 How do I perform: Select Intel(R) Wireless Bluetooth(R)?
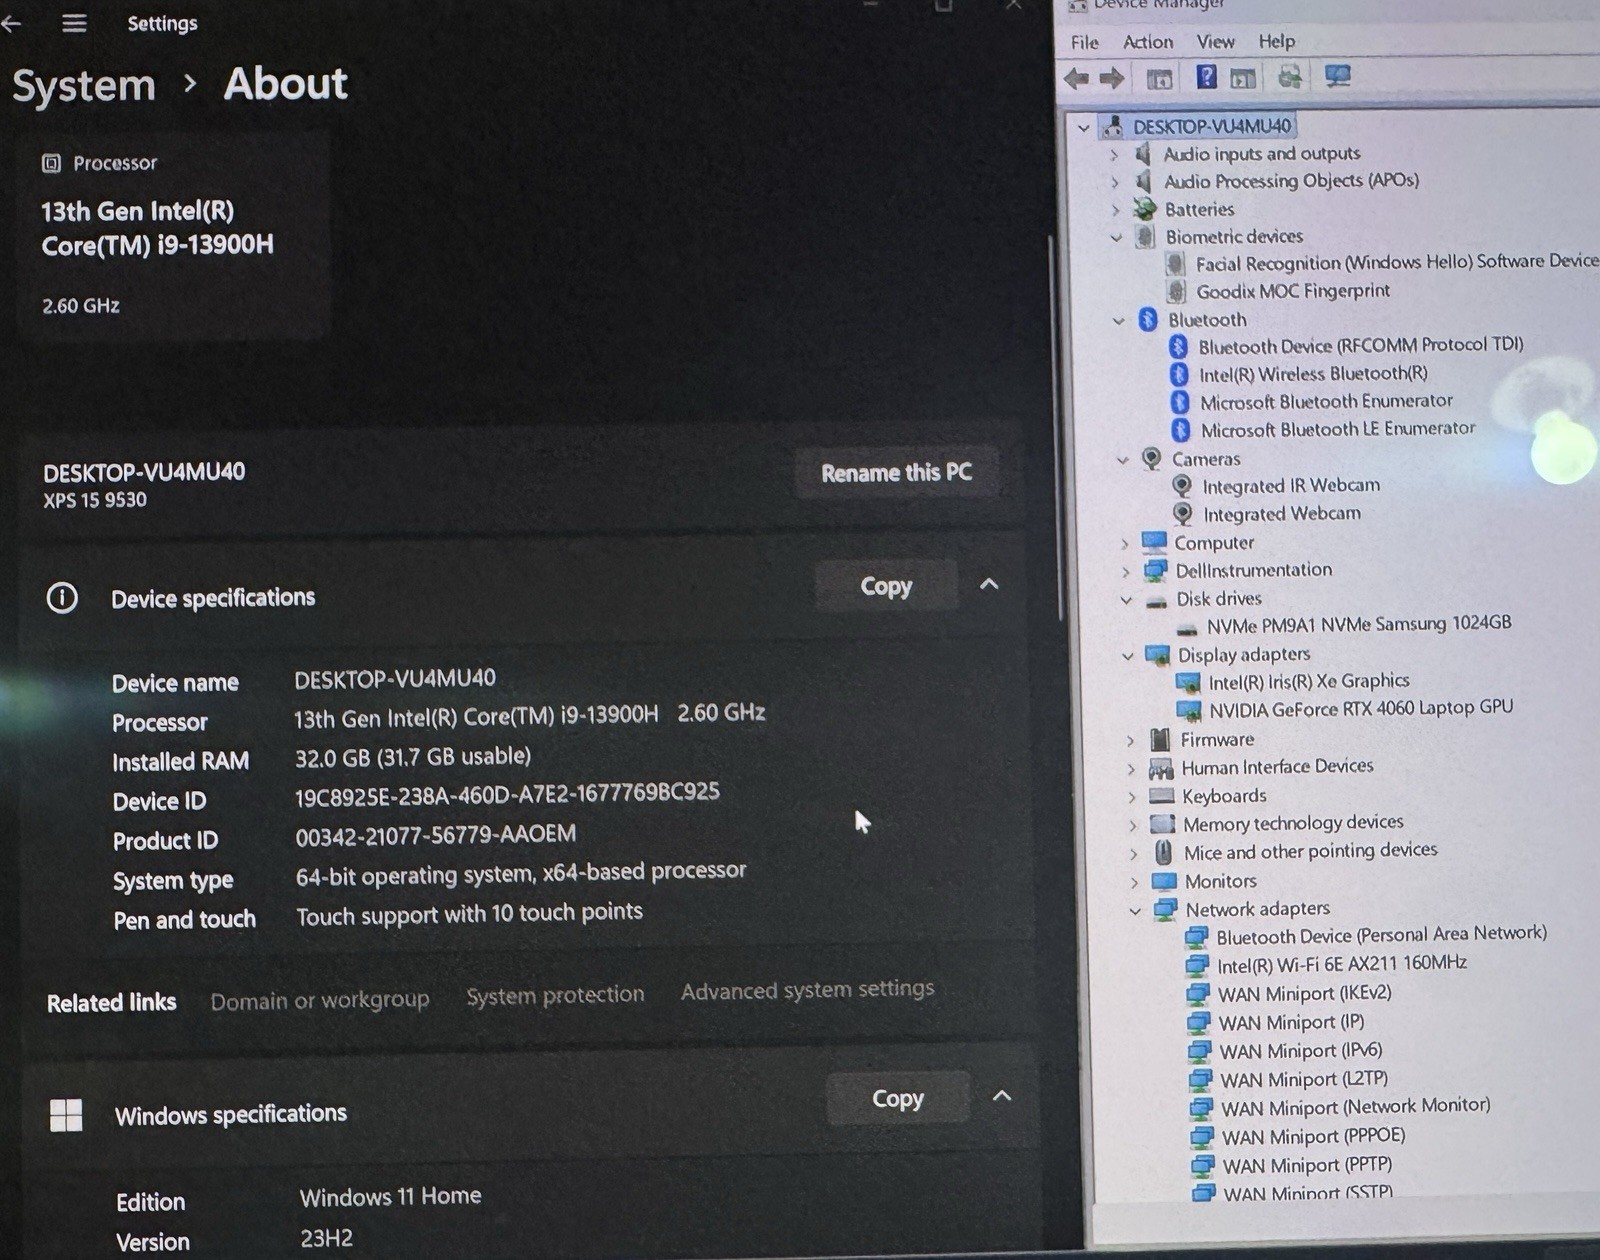1313,374
